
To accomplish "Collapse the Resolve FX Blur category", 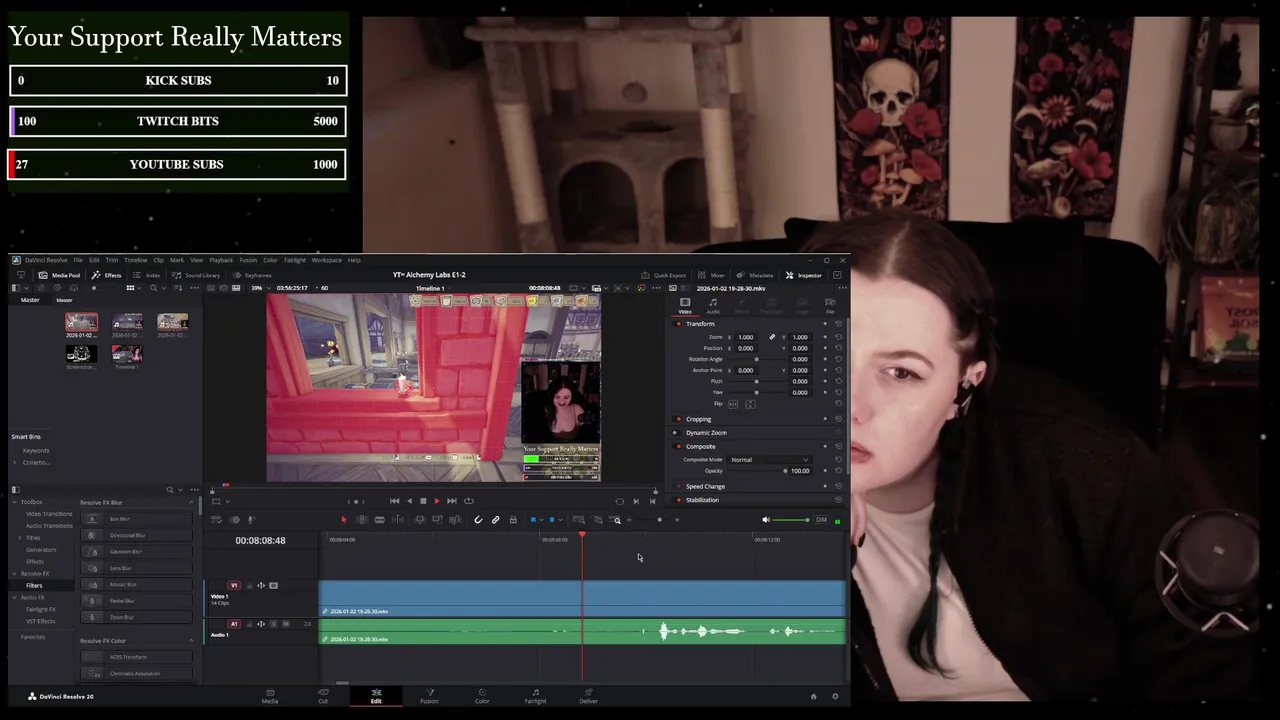I will click(191, 503).
